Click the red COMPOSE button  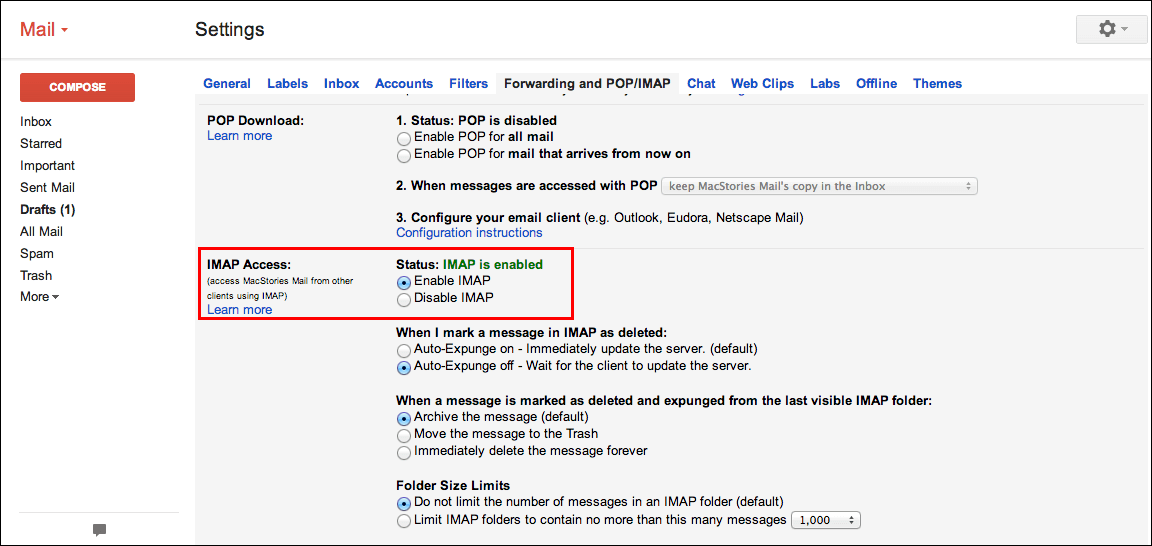77,87
